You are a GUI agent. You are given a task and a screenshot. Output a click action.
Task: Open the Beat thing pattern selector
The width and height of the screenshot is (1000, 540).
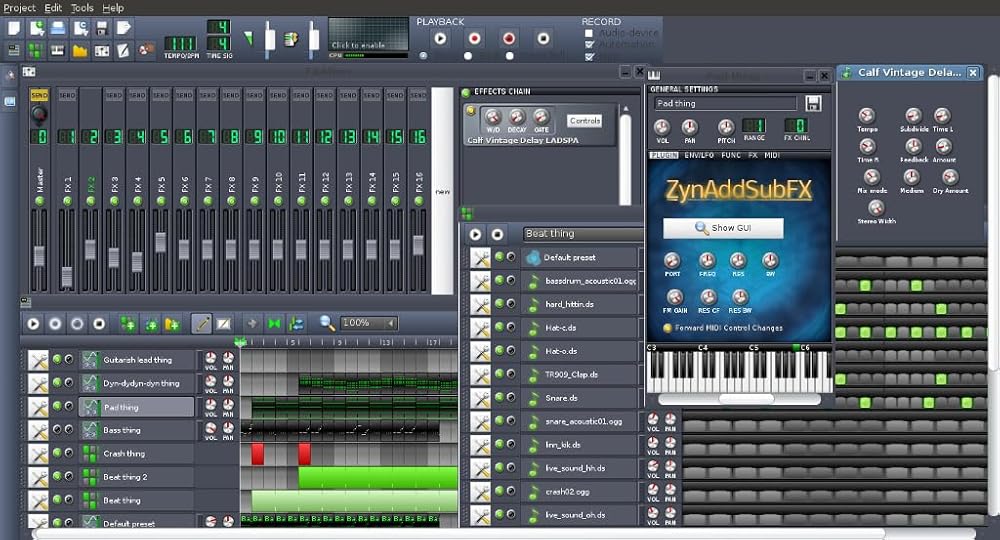[582, 234]
